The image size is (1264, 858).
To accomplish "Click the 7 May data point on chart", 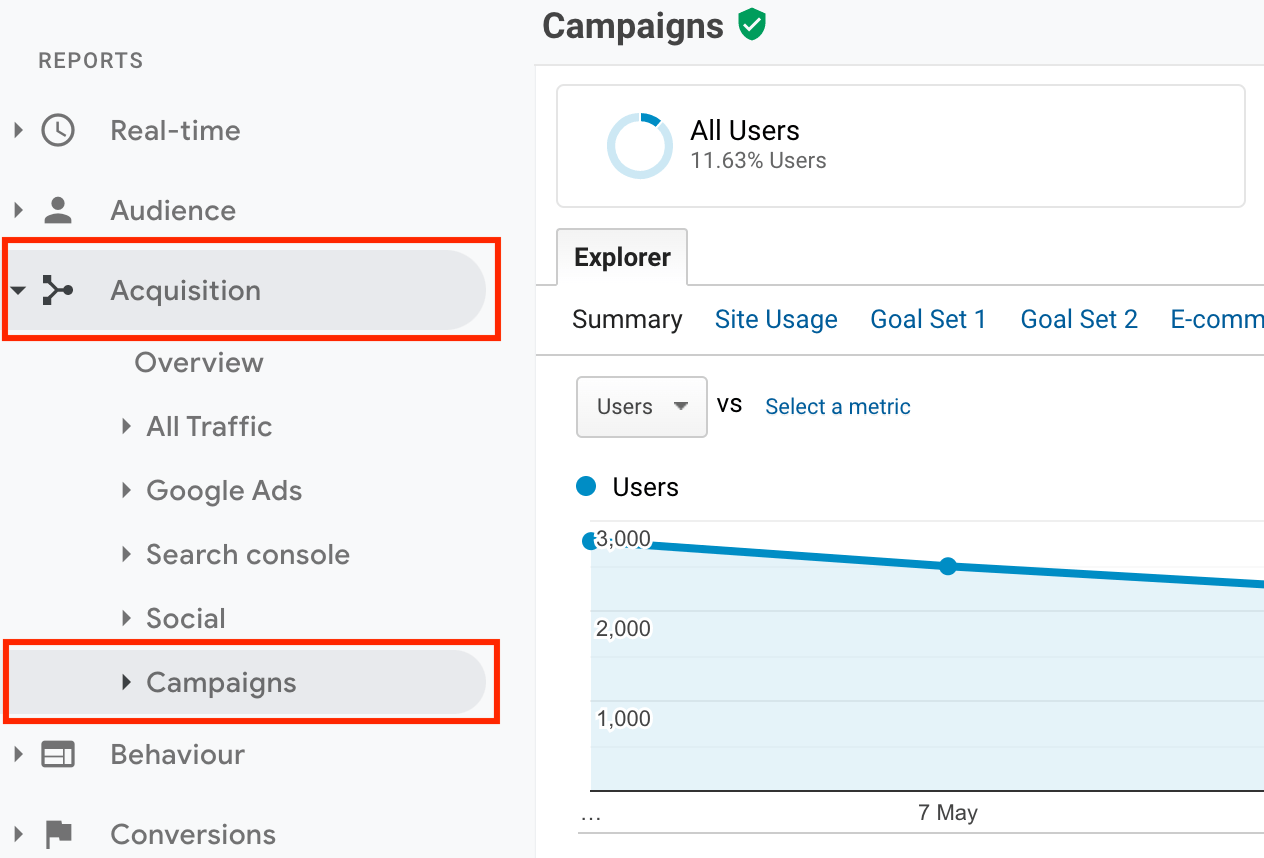I will click(x=948, y=566).
